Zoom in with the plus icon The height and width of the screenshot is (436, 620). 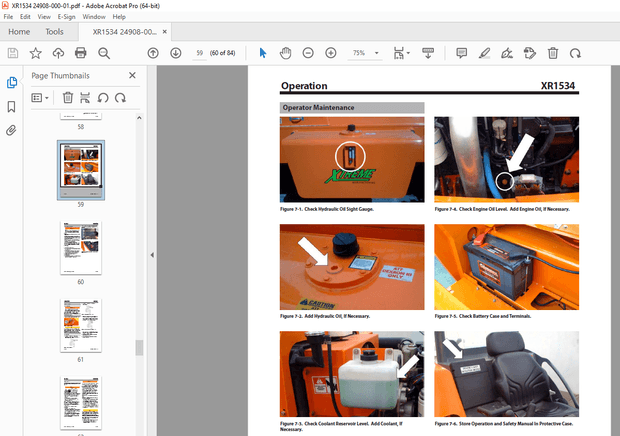[331, 53]
